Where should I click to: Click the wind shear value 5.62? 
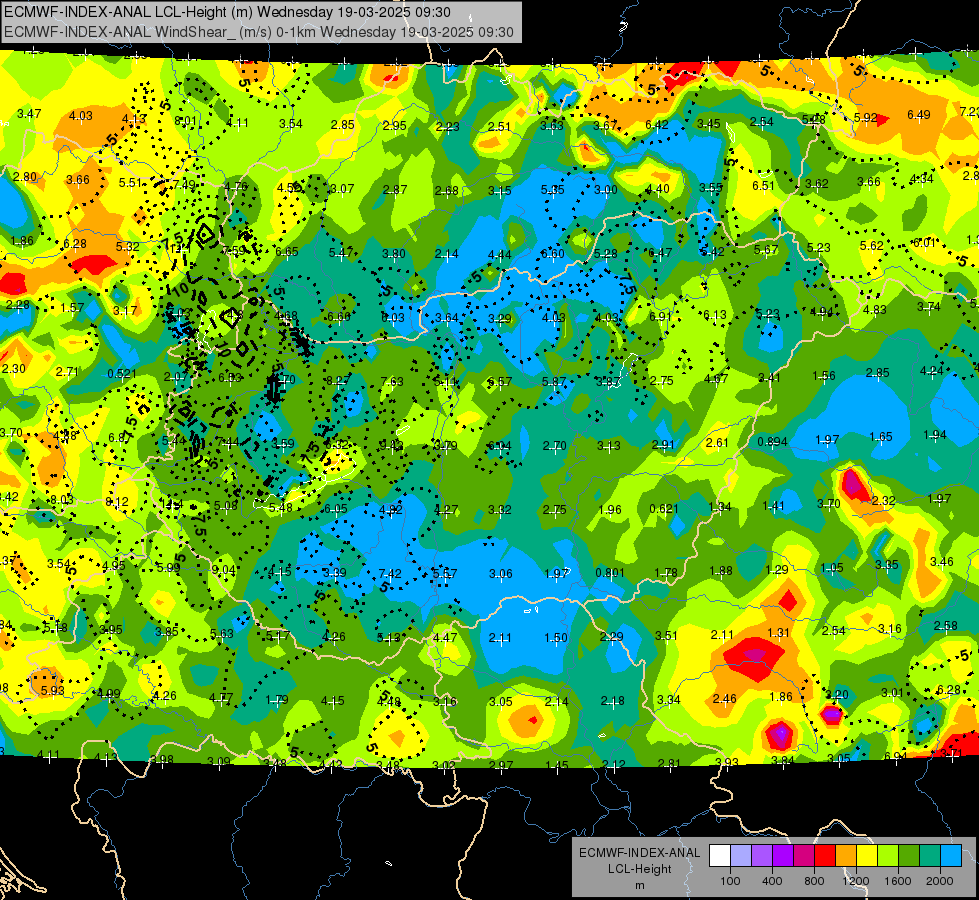pyautogui.click(x=872, y=245)
